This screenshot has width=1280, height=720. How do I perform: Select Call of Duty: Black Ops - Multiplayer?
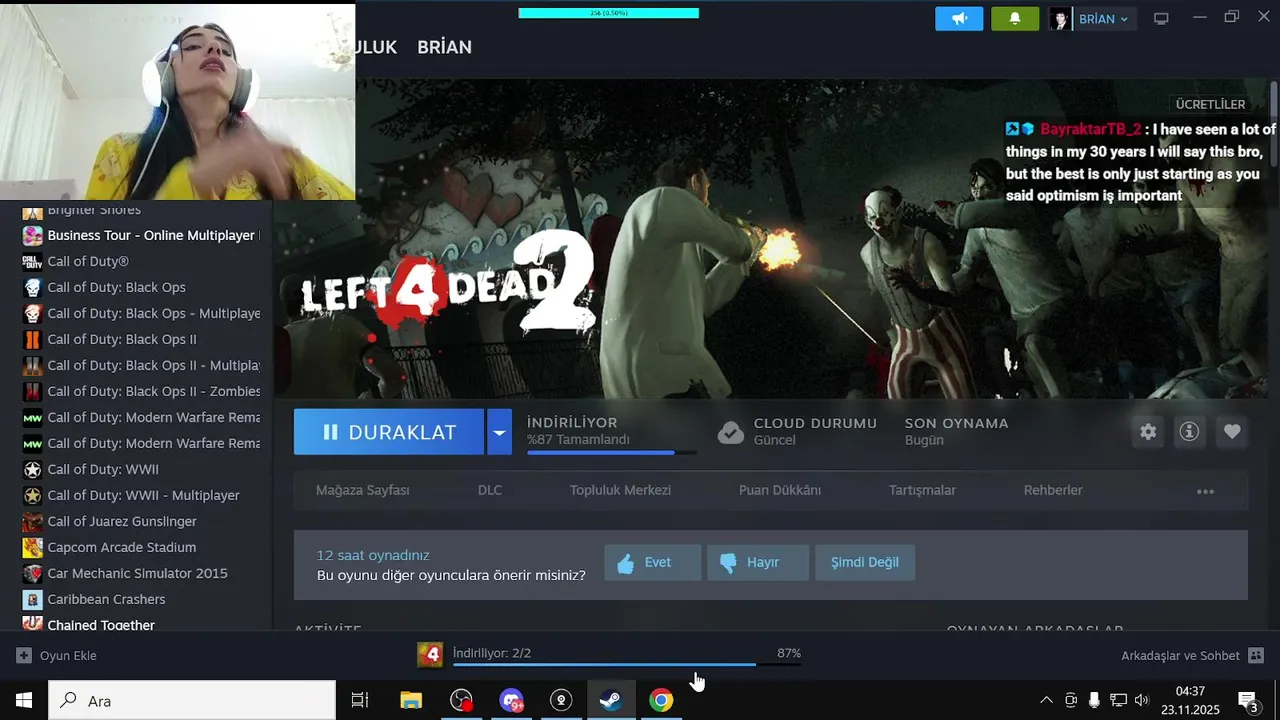point(153,313)
